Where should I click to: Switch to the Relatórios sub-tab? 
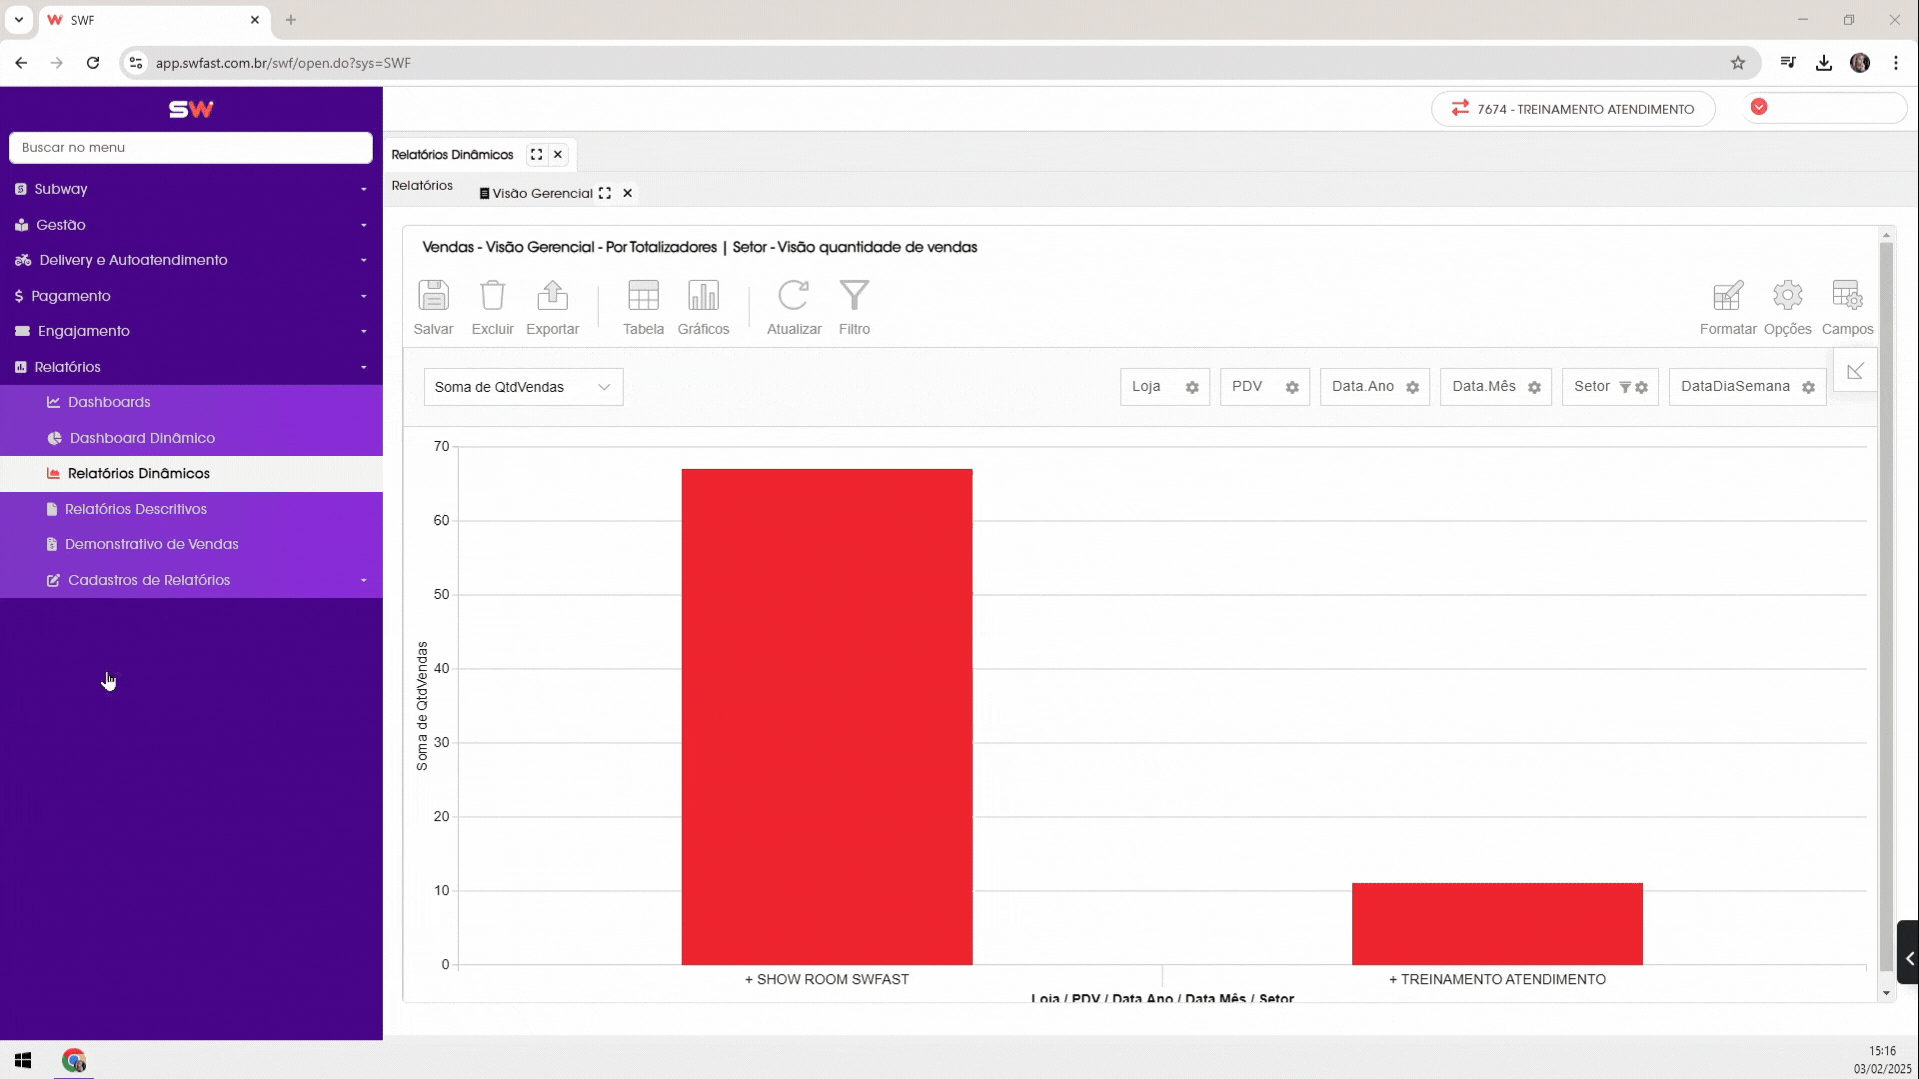coord(422,186)
